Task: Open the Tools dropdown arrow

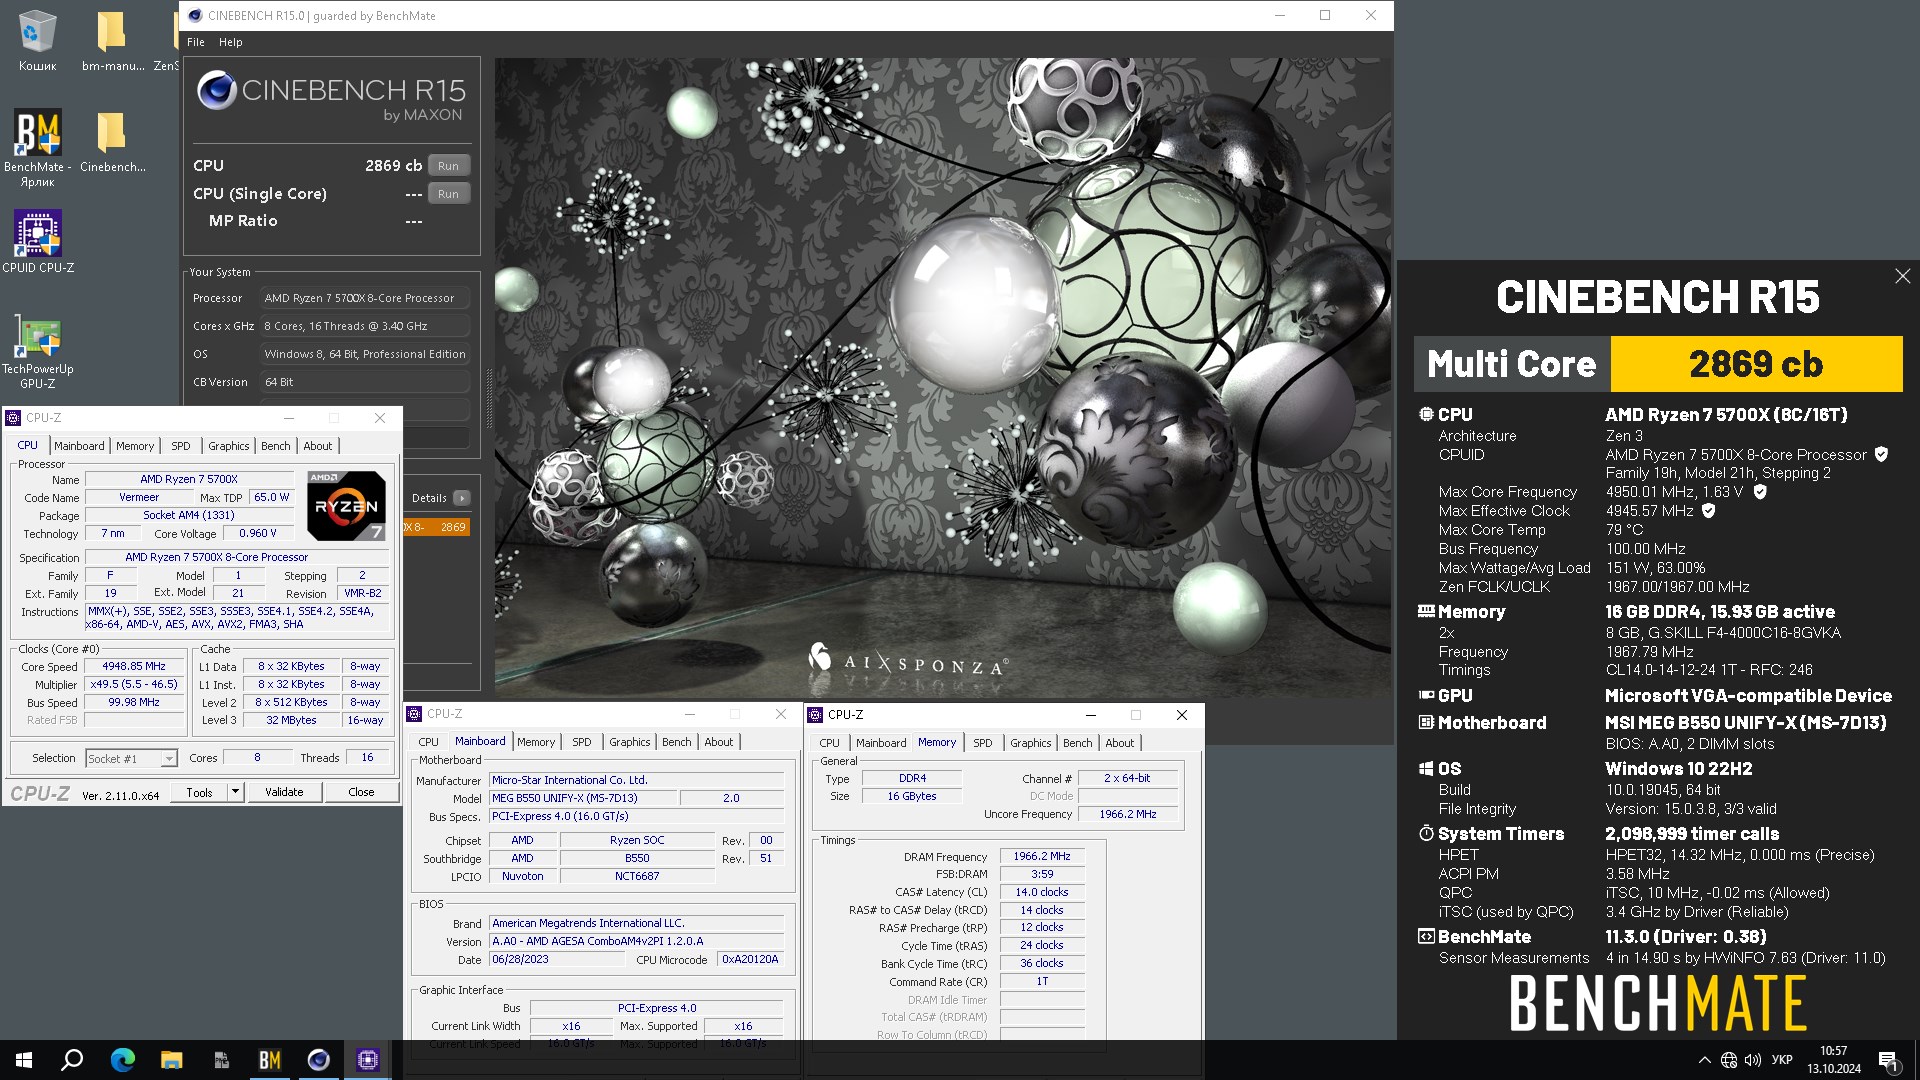Action: pos(236,792)
